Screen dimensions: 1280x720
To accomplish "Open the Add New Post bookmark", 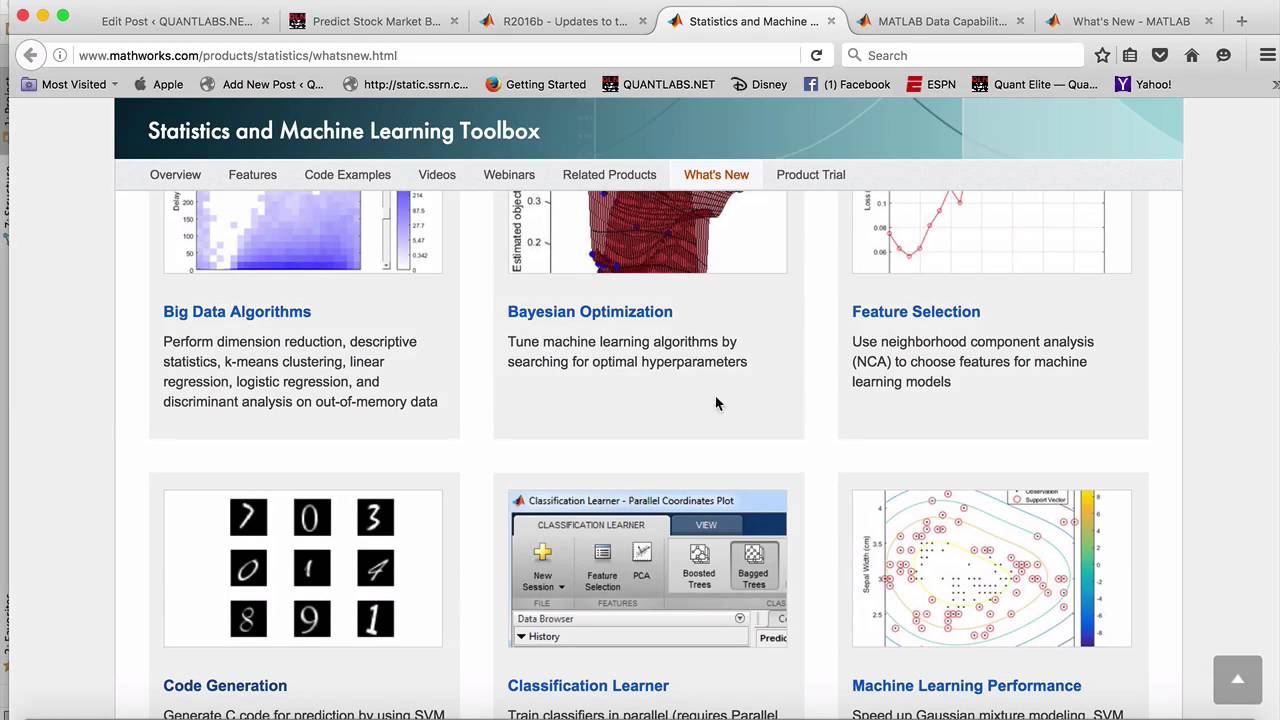I will (x=262, y=85).
